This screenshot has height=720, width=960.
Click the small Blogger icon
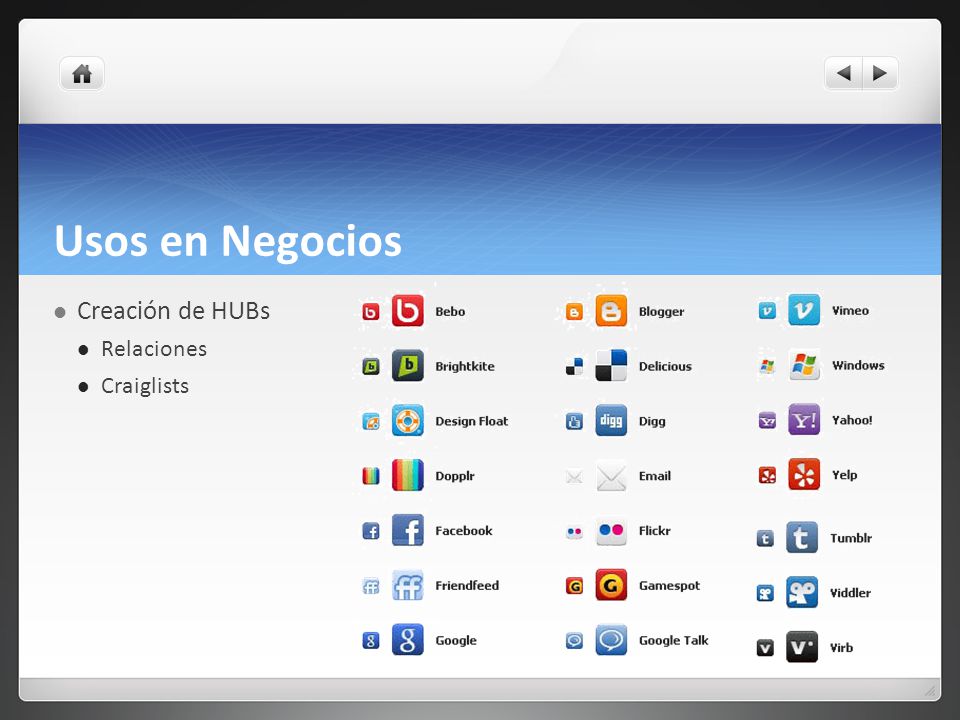coord(574,312)
